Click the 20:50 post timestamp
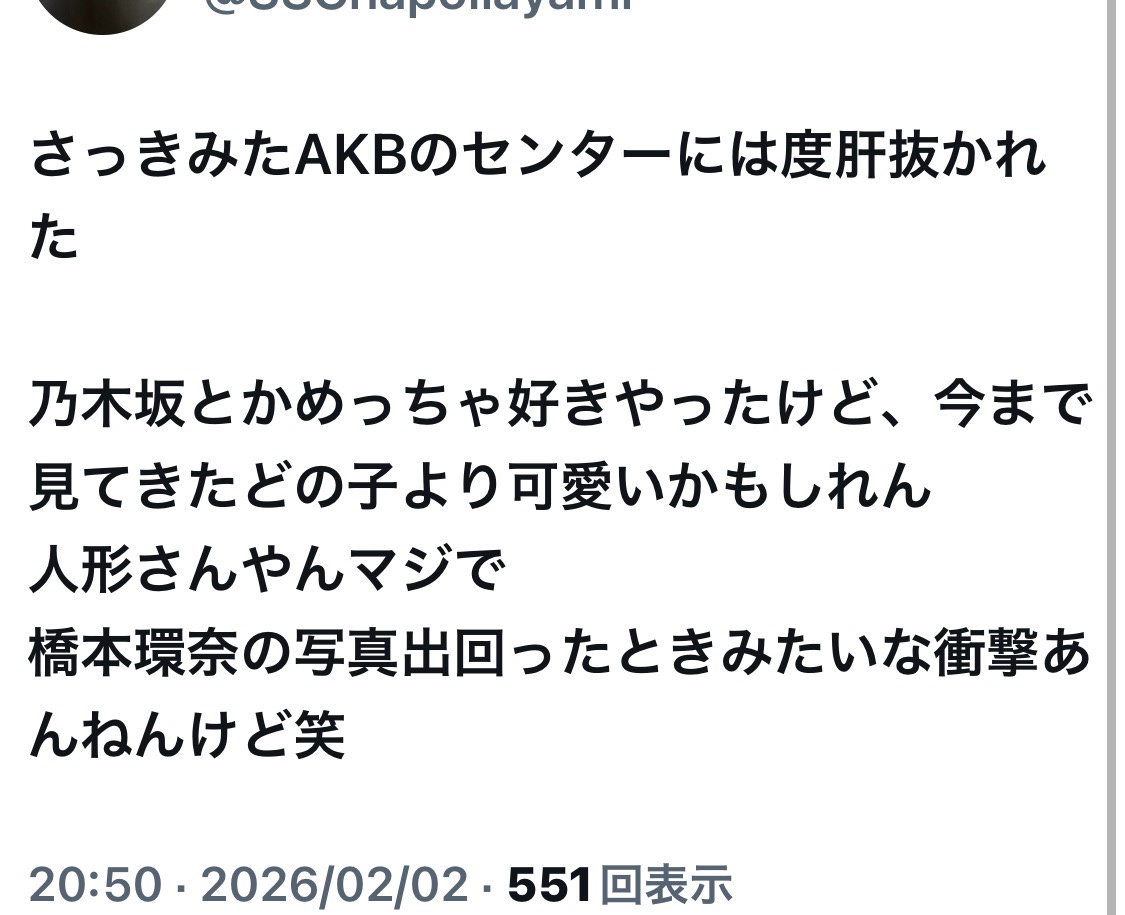 (x=95, y=883)
